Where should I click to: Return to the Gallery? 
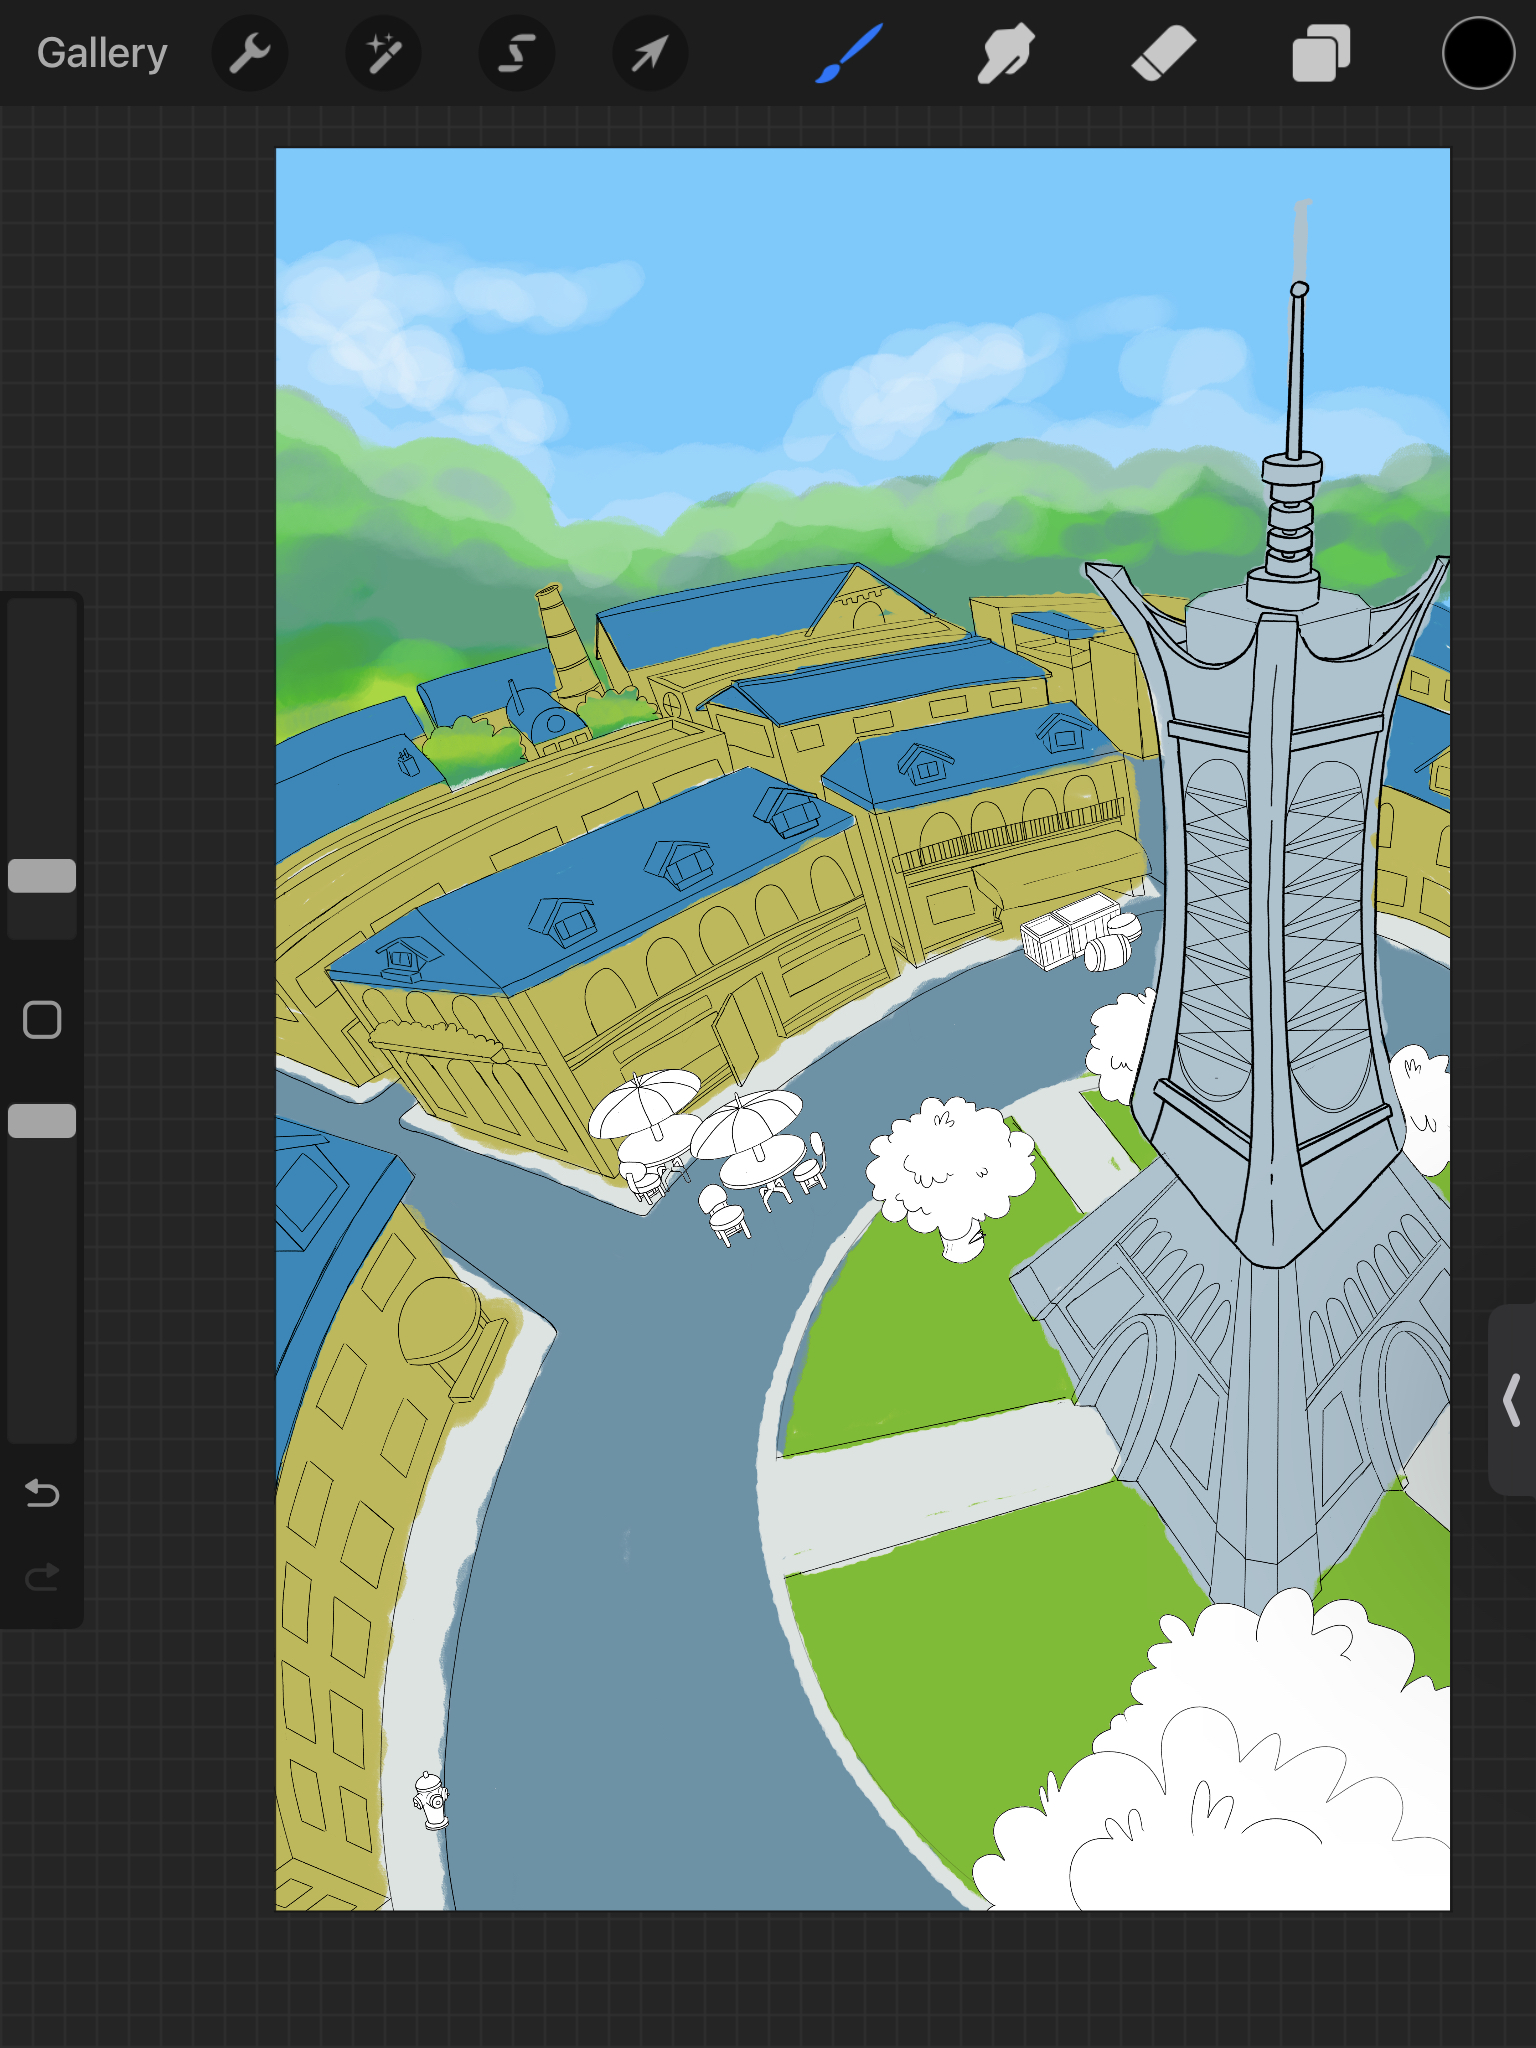pyautogui.click(x=102, y=53)
